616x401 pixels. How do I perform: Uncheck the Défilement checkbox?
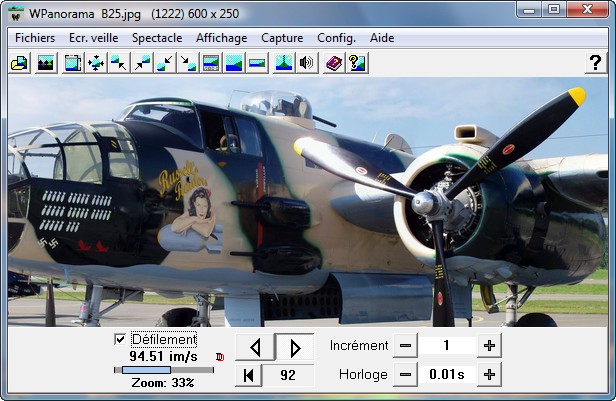point(121,339)
